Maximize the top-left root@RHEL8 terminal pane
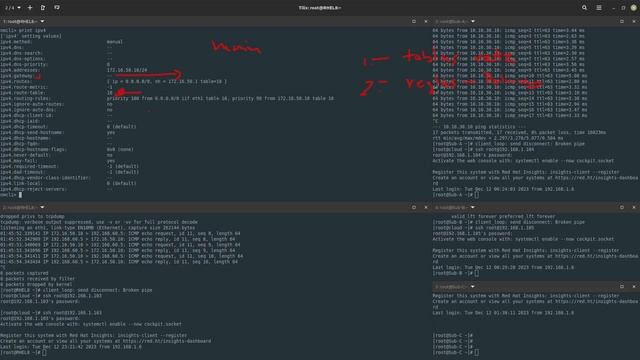Image resolution: width=640 pixels, height=360 pixels. [414, 21]
